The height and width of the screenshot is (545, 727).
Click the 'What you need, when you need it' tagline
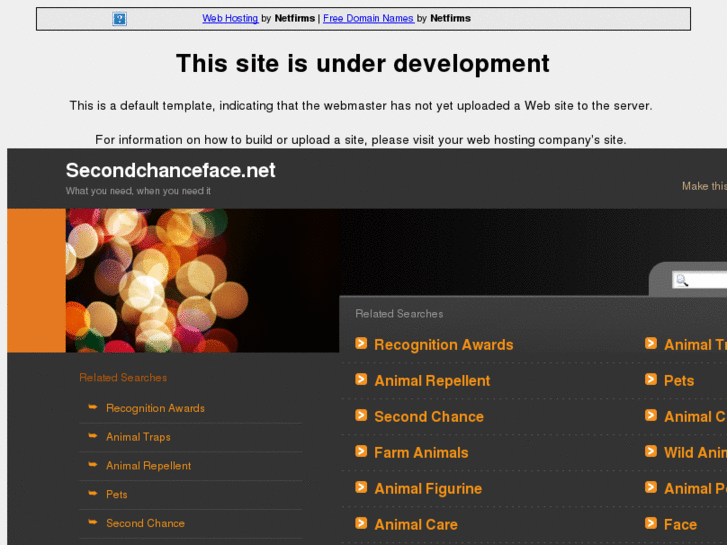coord(138,191)
